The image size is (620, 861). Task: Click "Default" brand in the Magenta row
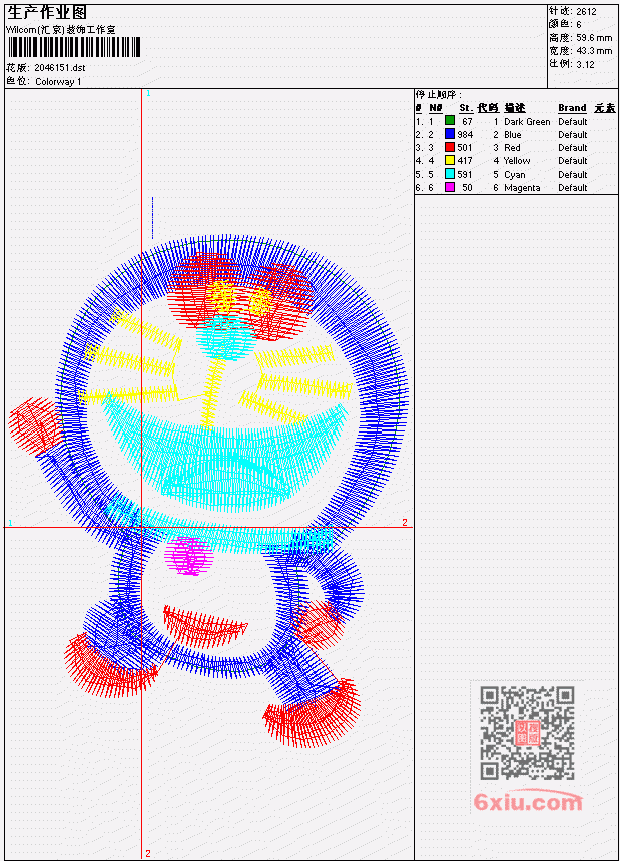[x=573, y=188]
